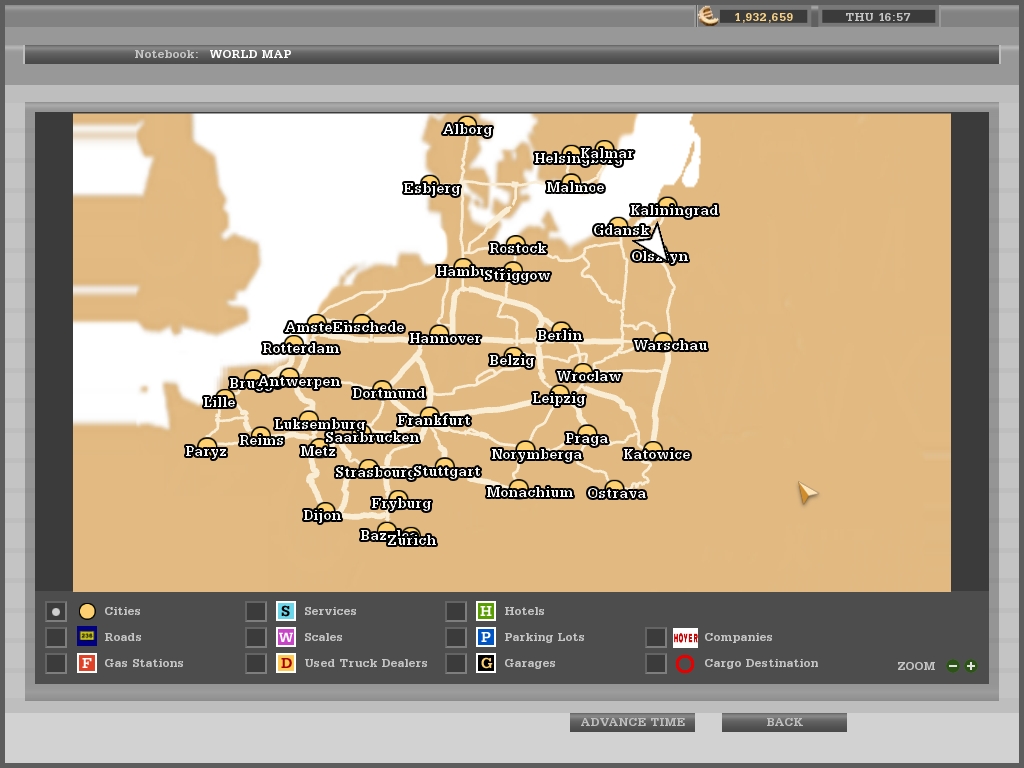Viewport: 1024px width, 768px height.
Task: Click the red Gas Stations icon
Action: click(x=87, y=663)
